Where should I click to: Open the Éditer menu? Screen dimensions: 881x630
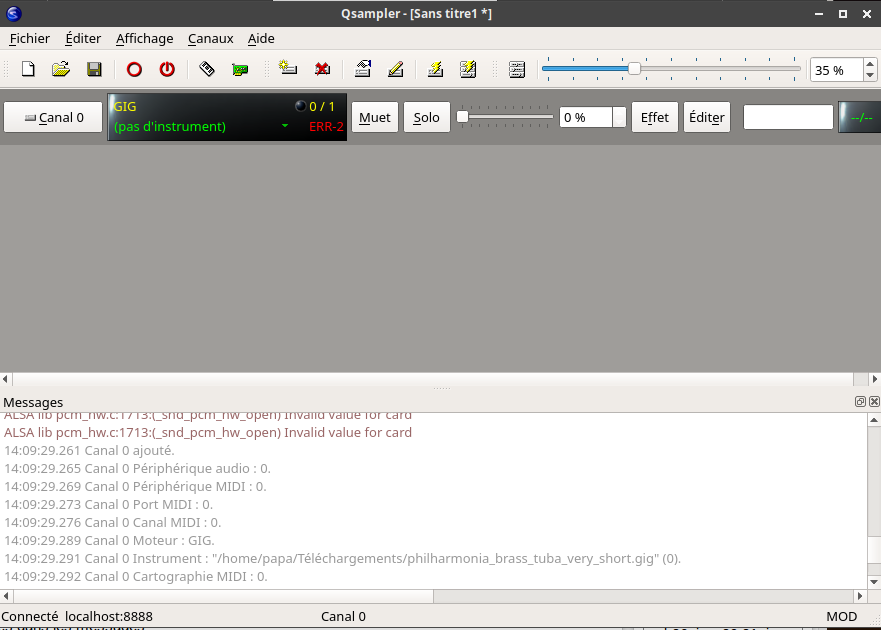[x=83, y=38]
